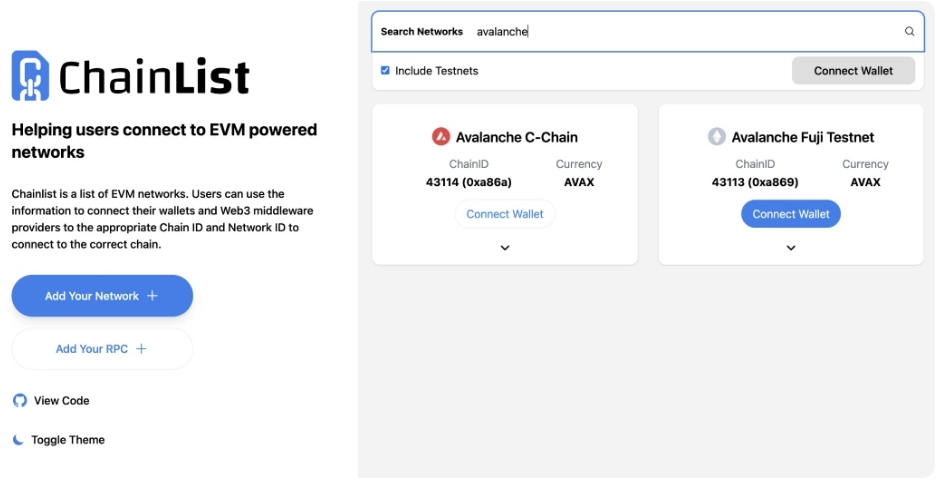The width and height of the screenshot is (936, 480).
Task: Click the search magnifier icon
Action: (909, 32)
